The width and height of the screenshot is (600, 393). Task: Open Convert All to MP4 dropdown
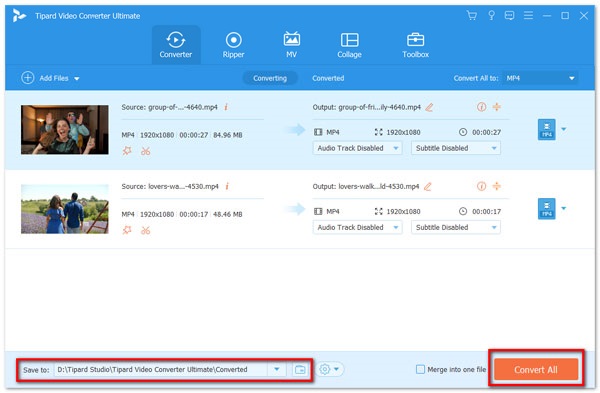pos(540,78)
